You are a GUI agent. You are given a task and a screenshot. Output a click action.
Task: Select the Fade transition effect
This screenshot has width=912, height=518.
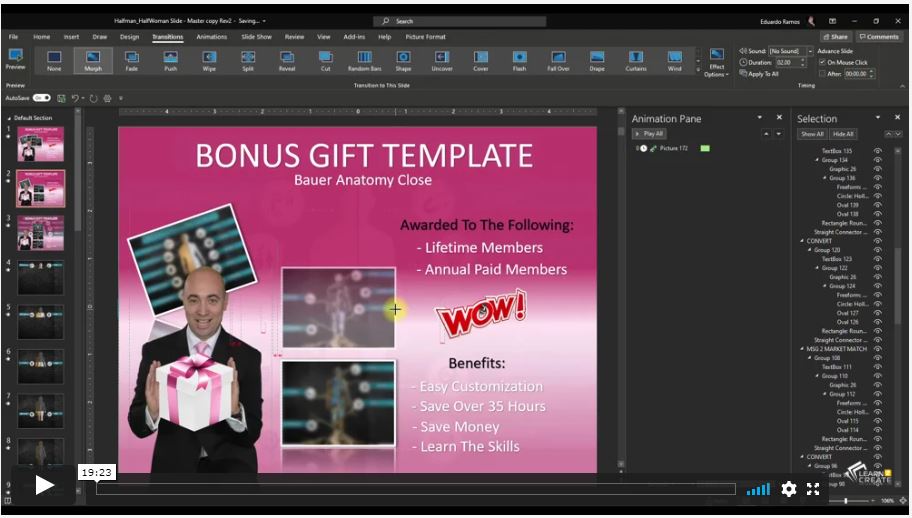coord(131,61)
